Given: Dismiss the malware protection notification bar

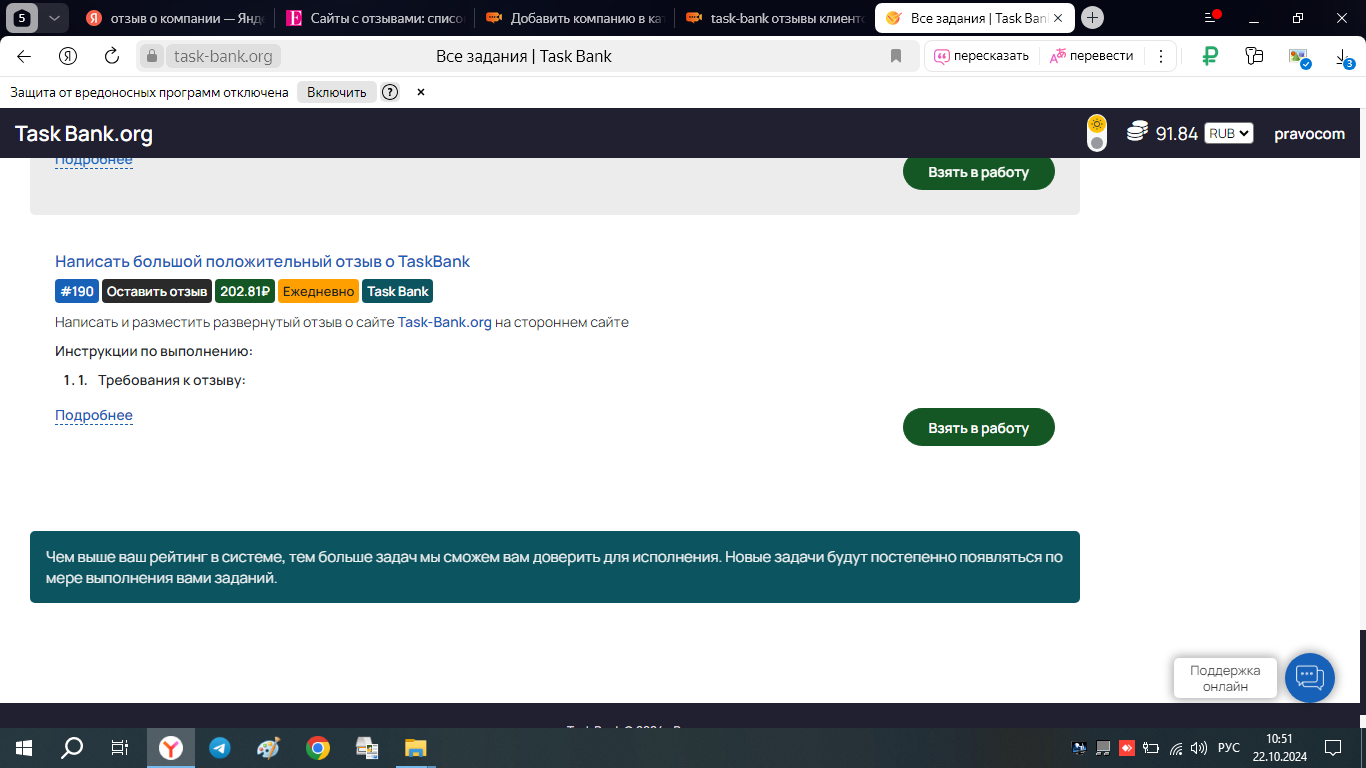Looking at the screenshot, I should (421, 92).
